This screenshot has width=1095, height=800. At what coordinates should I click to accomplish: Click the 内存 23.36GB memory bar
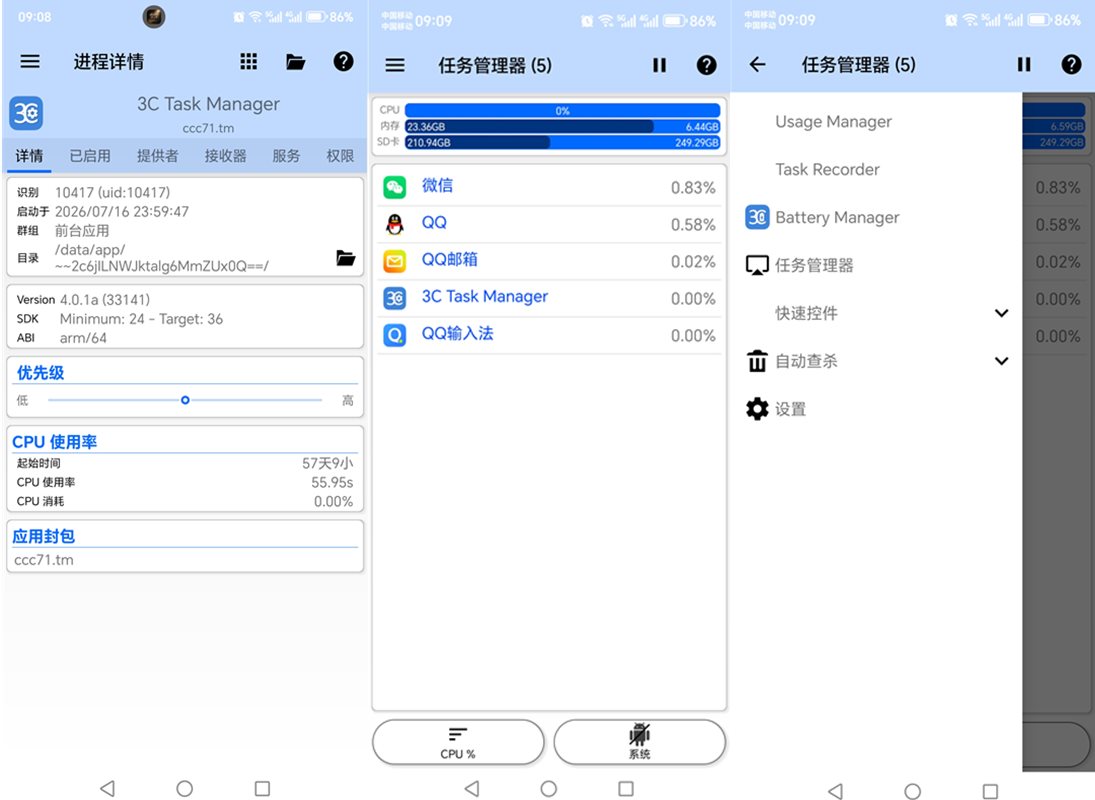(562, 126)
